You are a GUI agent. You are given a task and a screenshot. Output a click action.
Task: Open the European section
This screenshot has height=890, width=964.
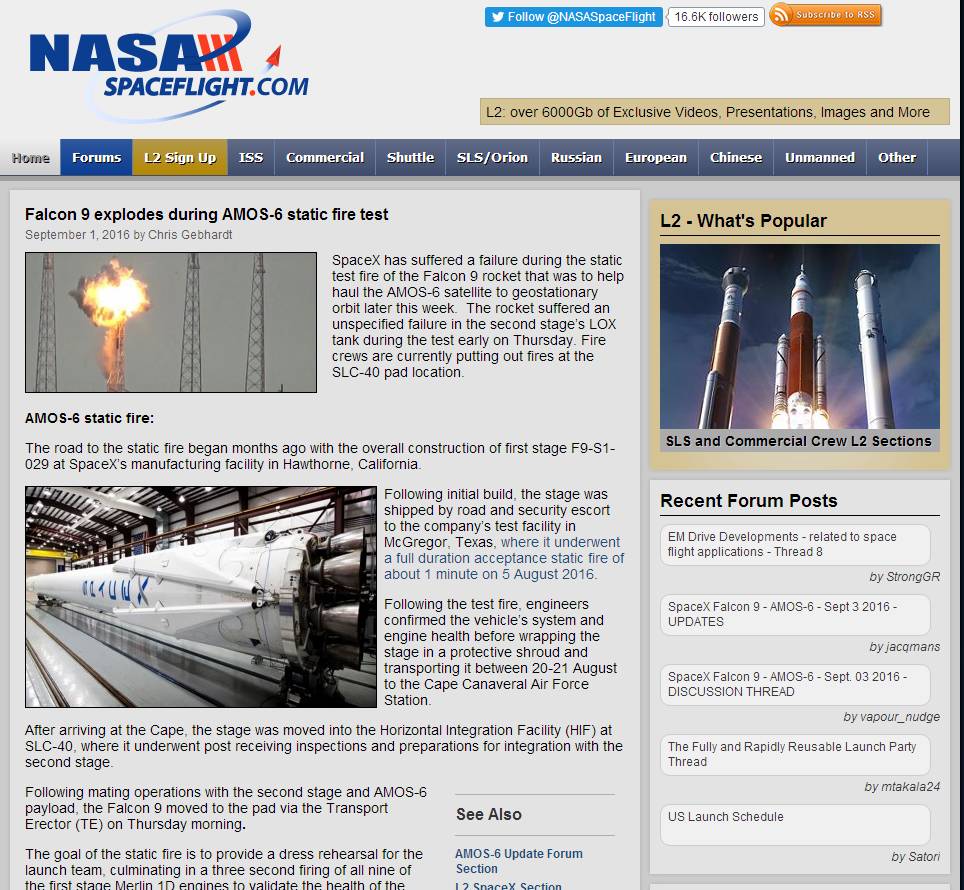pos(655,157)
